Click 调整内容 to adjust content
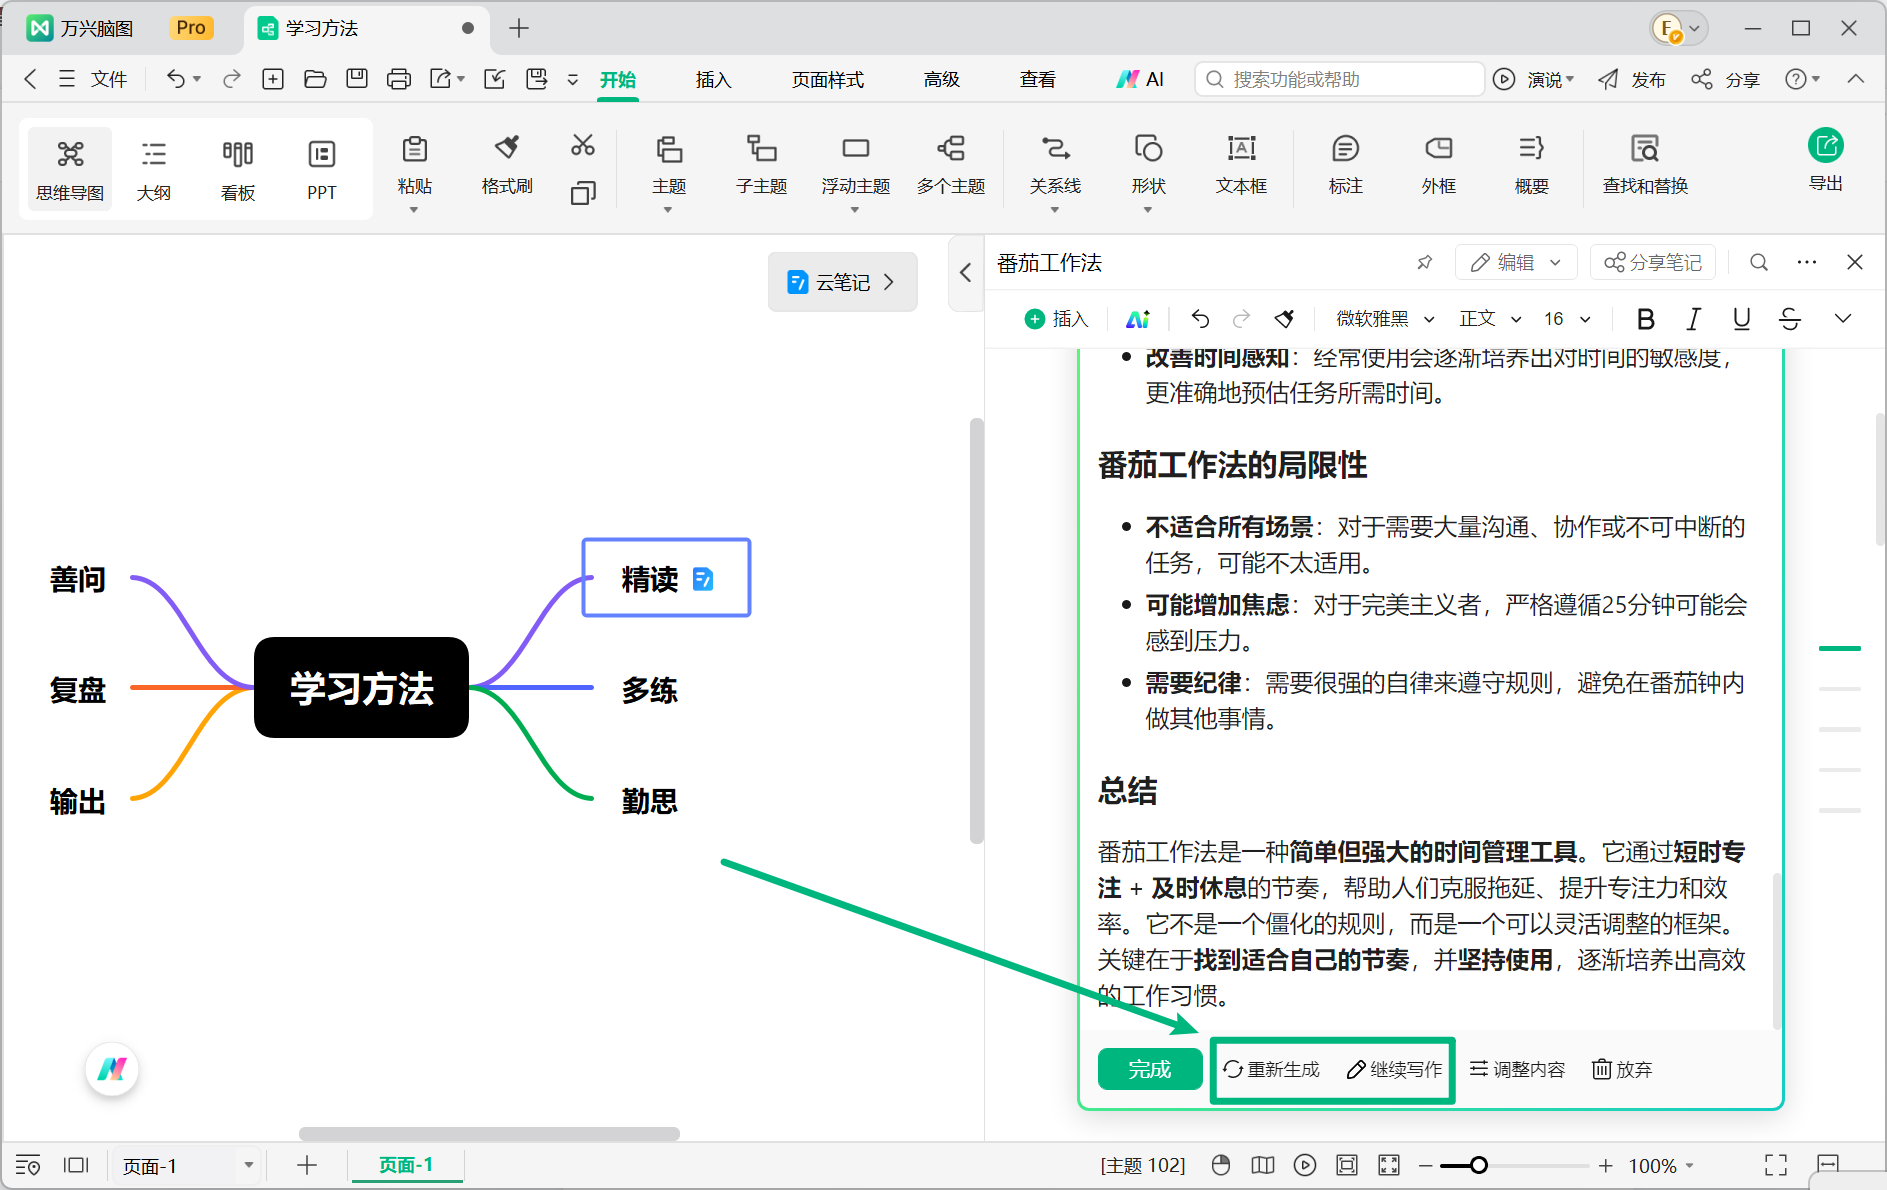The image size is (1887, 1190). pyautogui.click(x=1517, y=1069)
